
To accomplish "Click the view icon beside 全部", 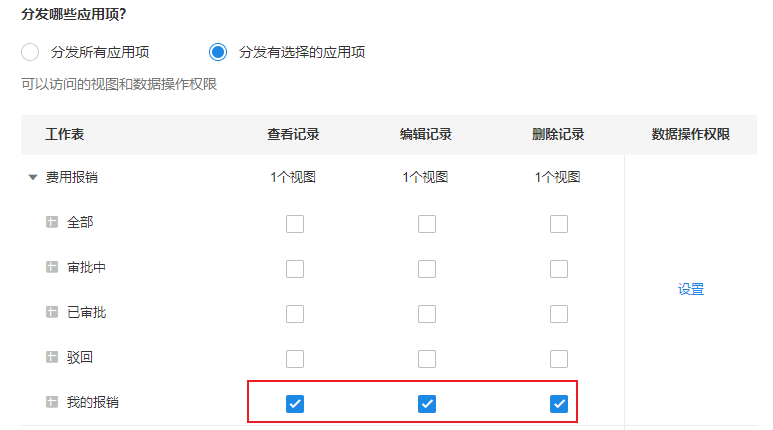I will [x=52, y=222].
